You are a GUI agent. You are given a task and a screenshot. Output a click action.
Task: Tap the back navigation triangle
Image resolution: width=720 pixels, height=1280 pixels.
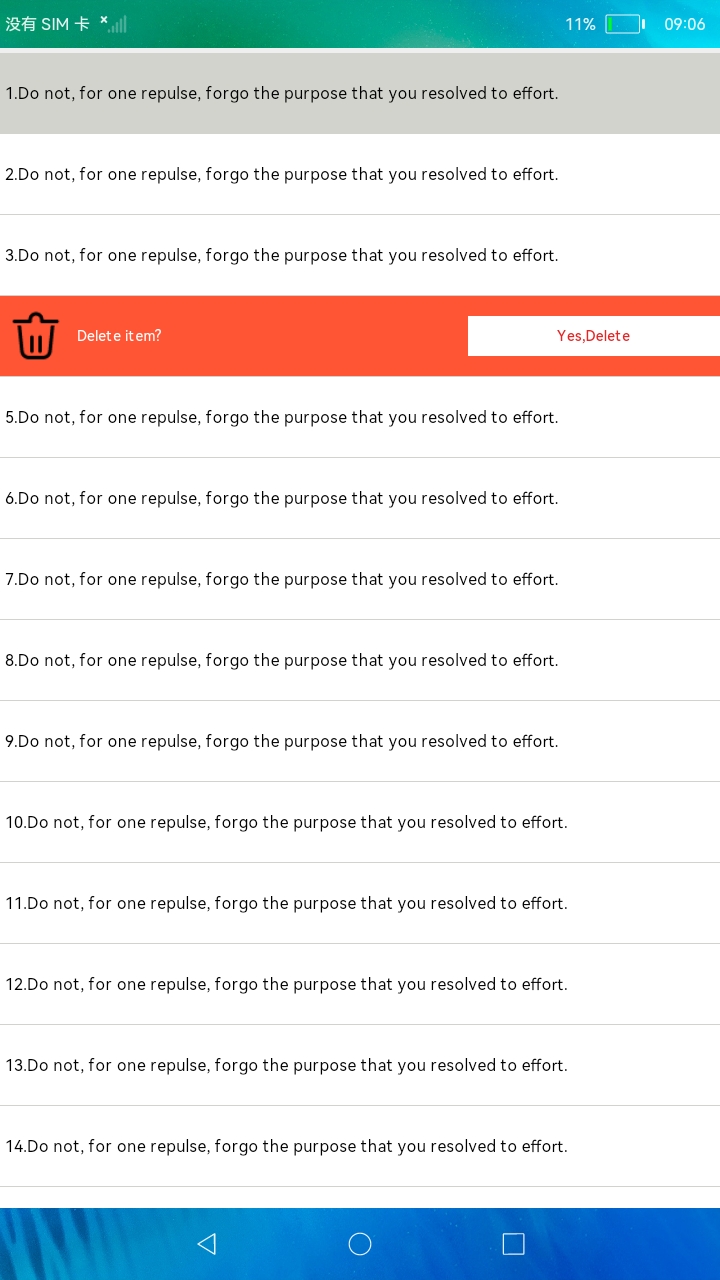207,1243
